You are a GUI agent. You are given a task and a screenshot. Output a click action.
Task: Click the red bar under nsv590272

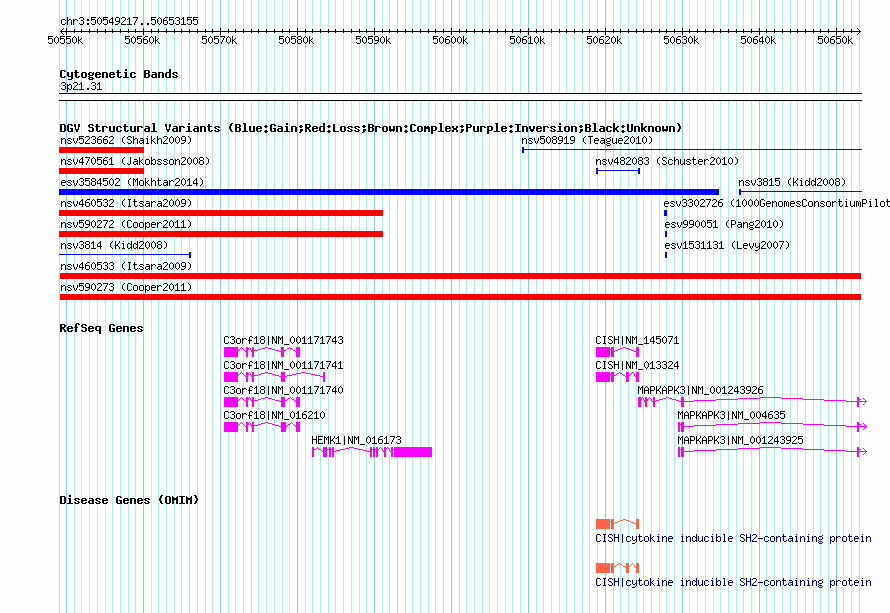(221, 234)
